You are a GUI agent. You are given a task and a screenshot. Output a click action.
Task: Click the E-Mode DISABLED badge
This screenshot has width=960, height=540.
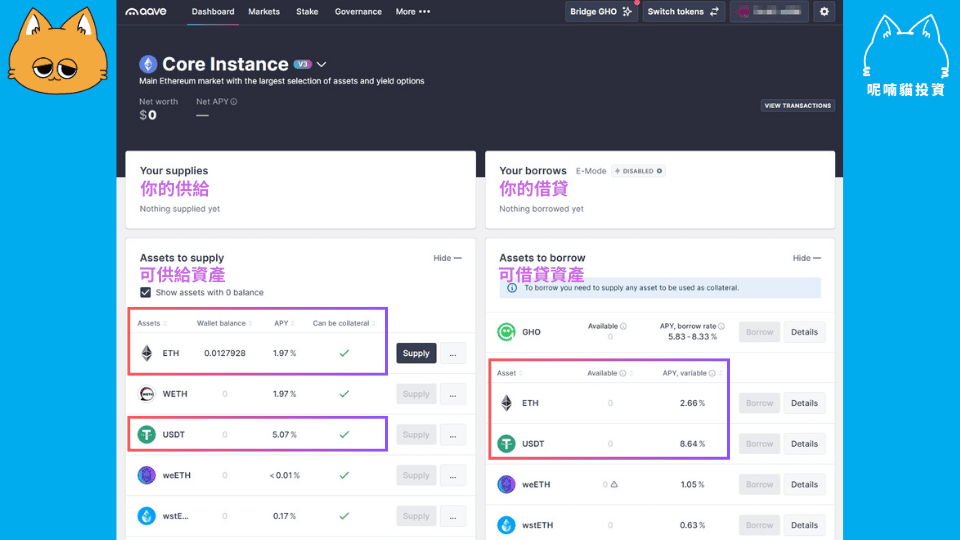point(639,171)
